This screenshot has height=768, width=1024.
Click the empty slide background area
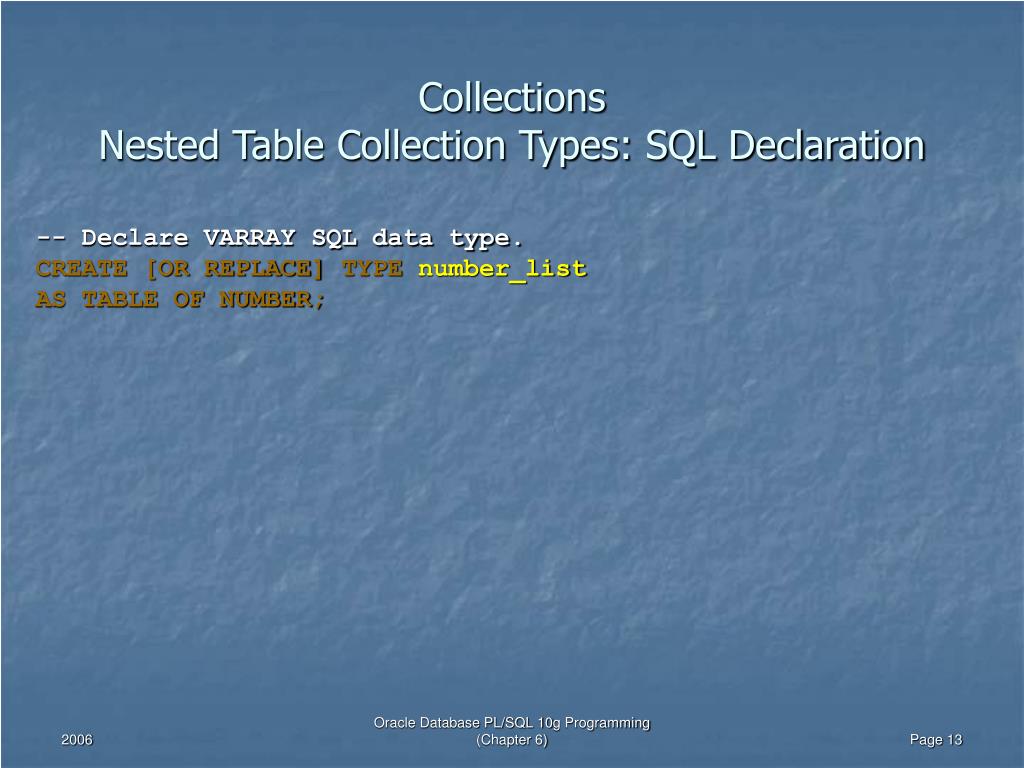pyautogui.click(x=512, y=480)
